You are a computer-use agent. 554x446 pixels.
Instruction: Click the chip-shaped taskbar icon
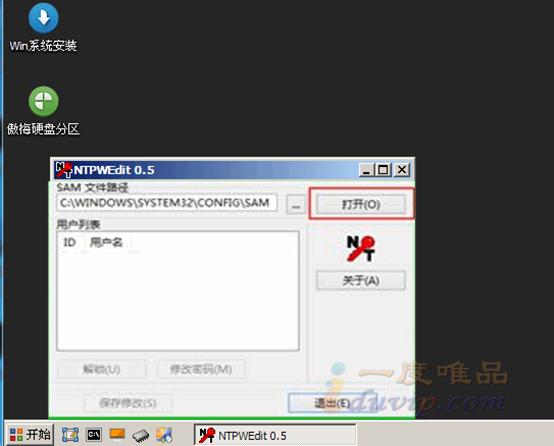coord(141,436)
